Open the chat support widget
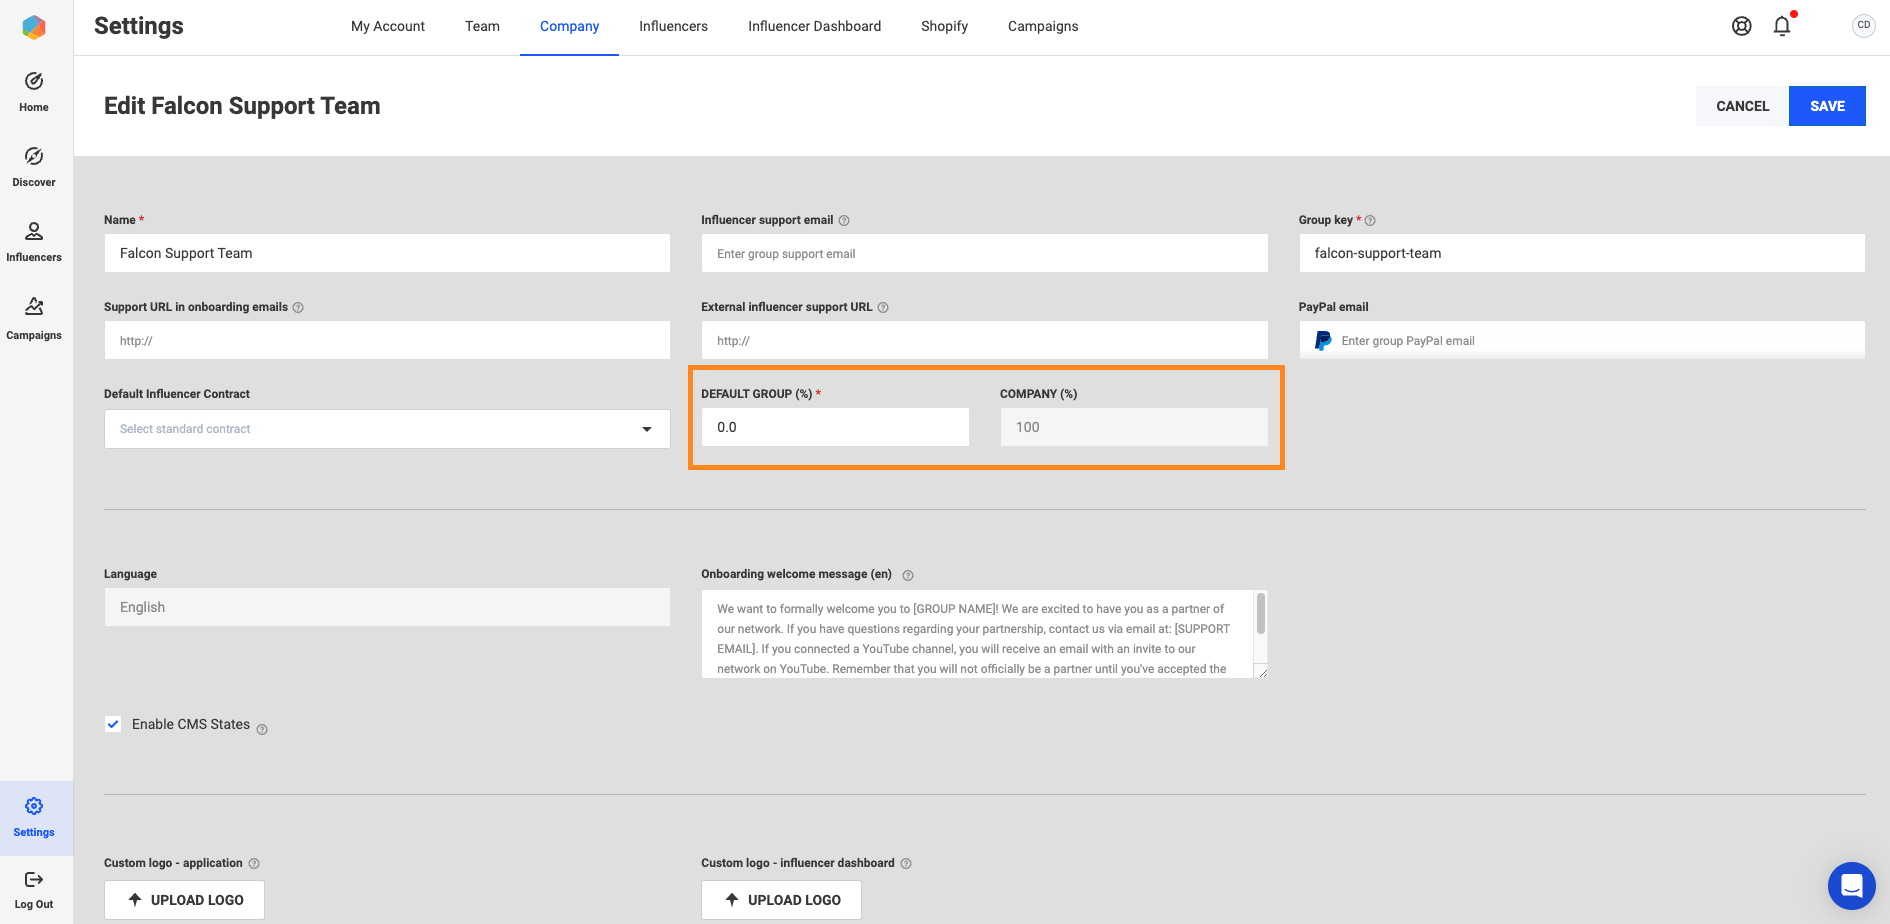This screenshot has height=924, width=1890. coord(1851,886)
